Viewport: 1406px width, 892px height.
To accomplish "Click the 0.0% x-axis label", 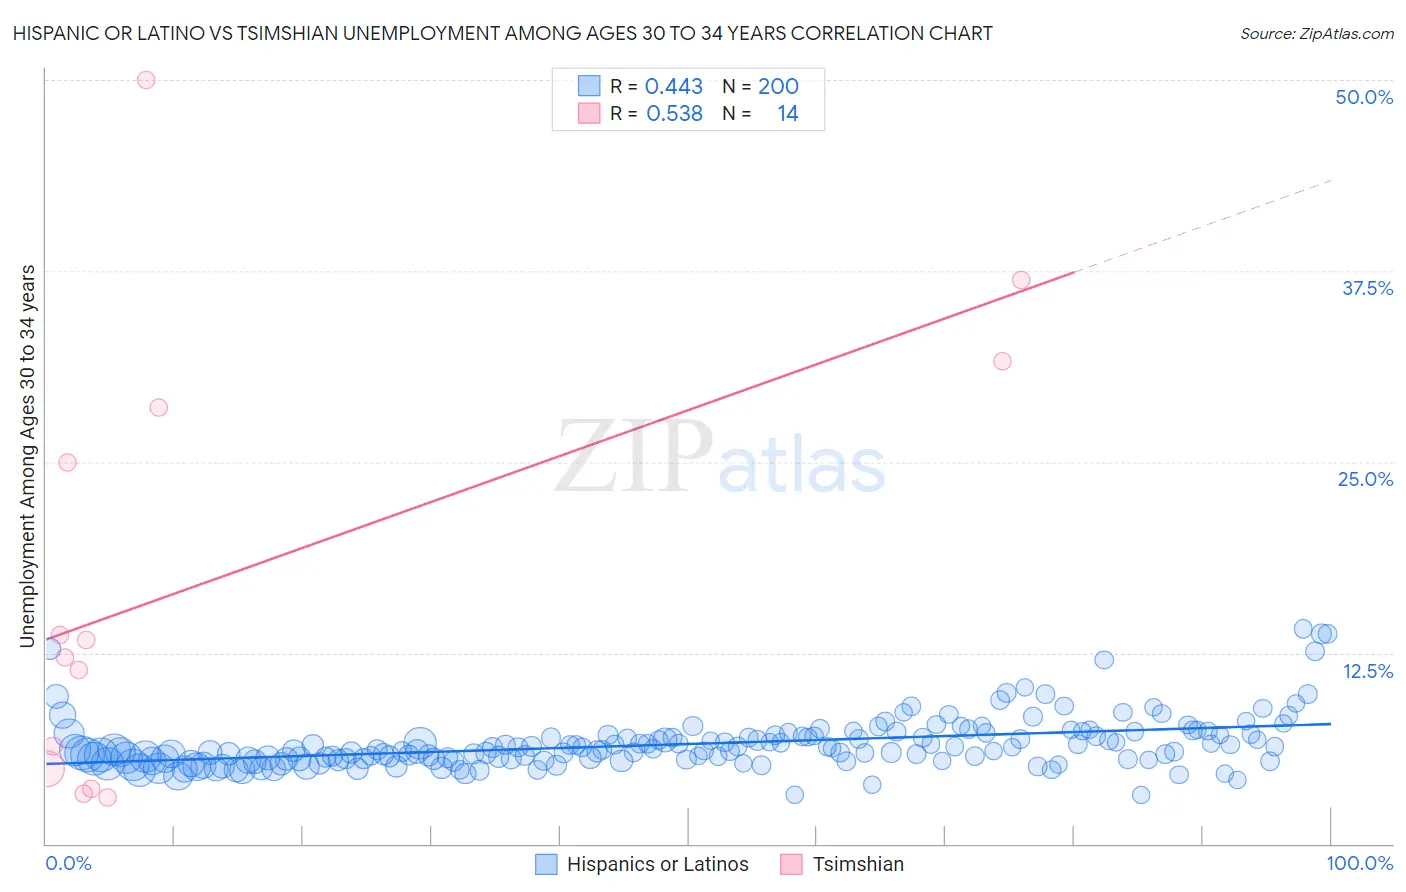I will click(68, 863).
